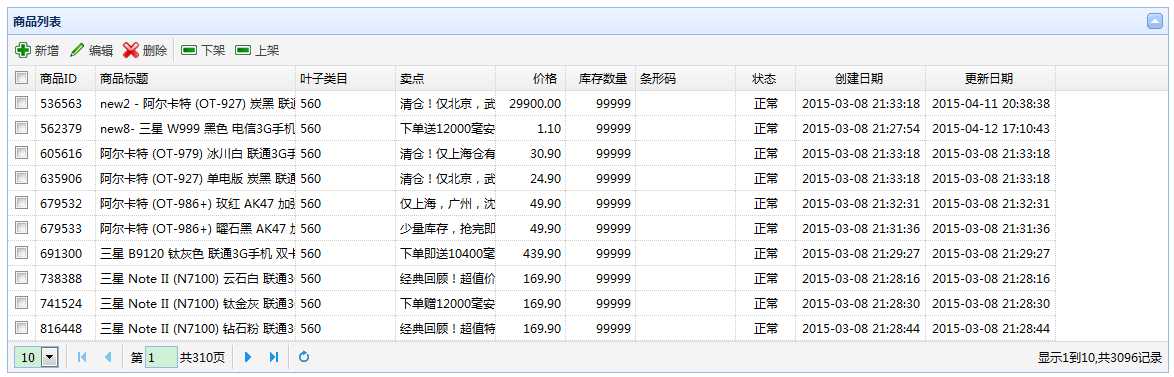Click the '共310页' page count text
The height and width of the screenshot is (377, 1174).
click(x=202, y=358)
